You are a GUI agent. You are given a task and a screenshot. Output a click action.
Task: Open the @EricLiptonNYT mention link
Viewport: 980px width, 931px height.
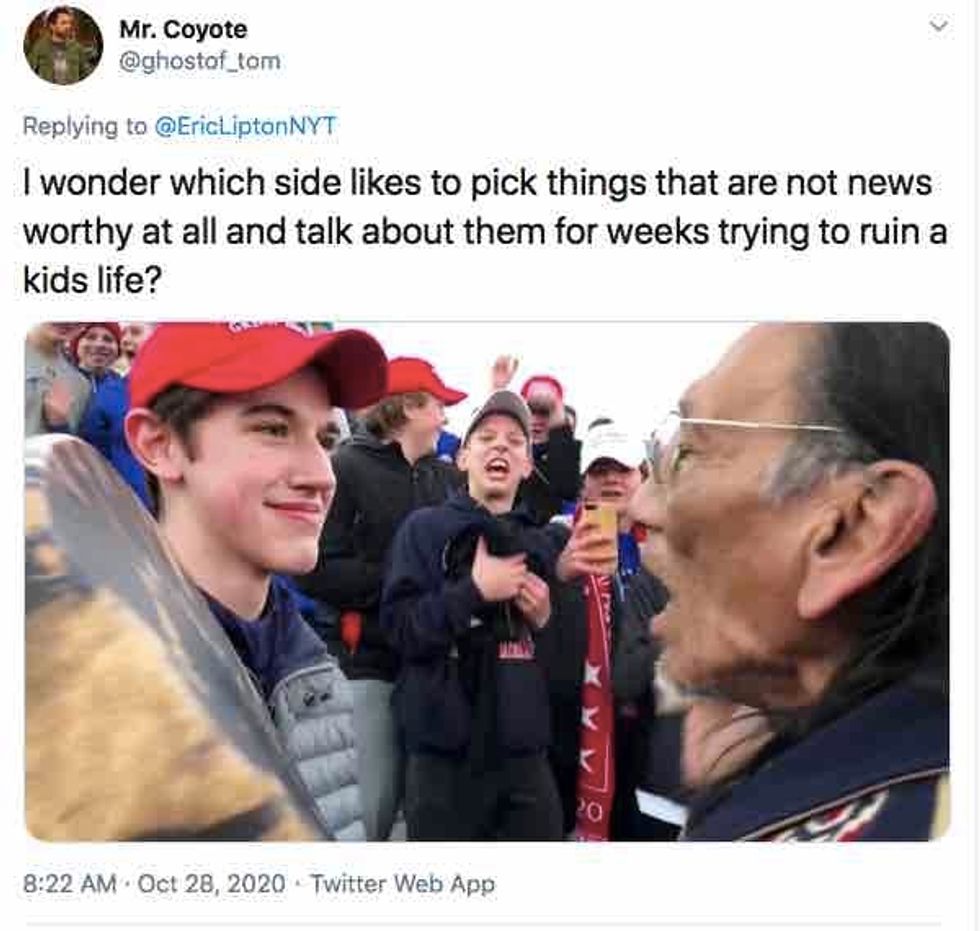[244, 126]
